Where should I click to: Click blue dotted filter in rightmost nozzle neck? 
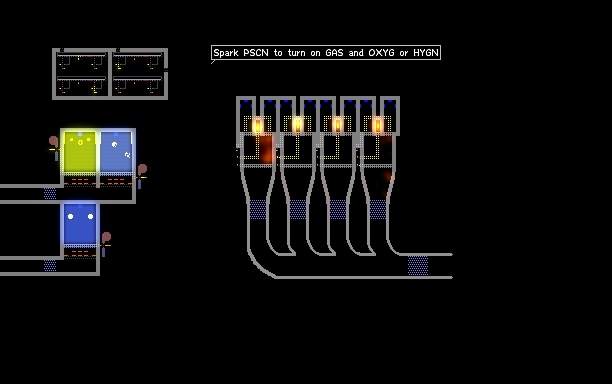pos(378,209)
